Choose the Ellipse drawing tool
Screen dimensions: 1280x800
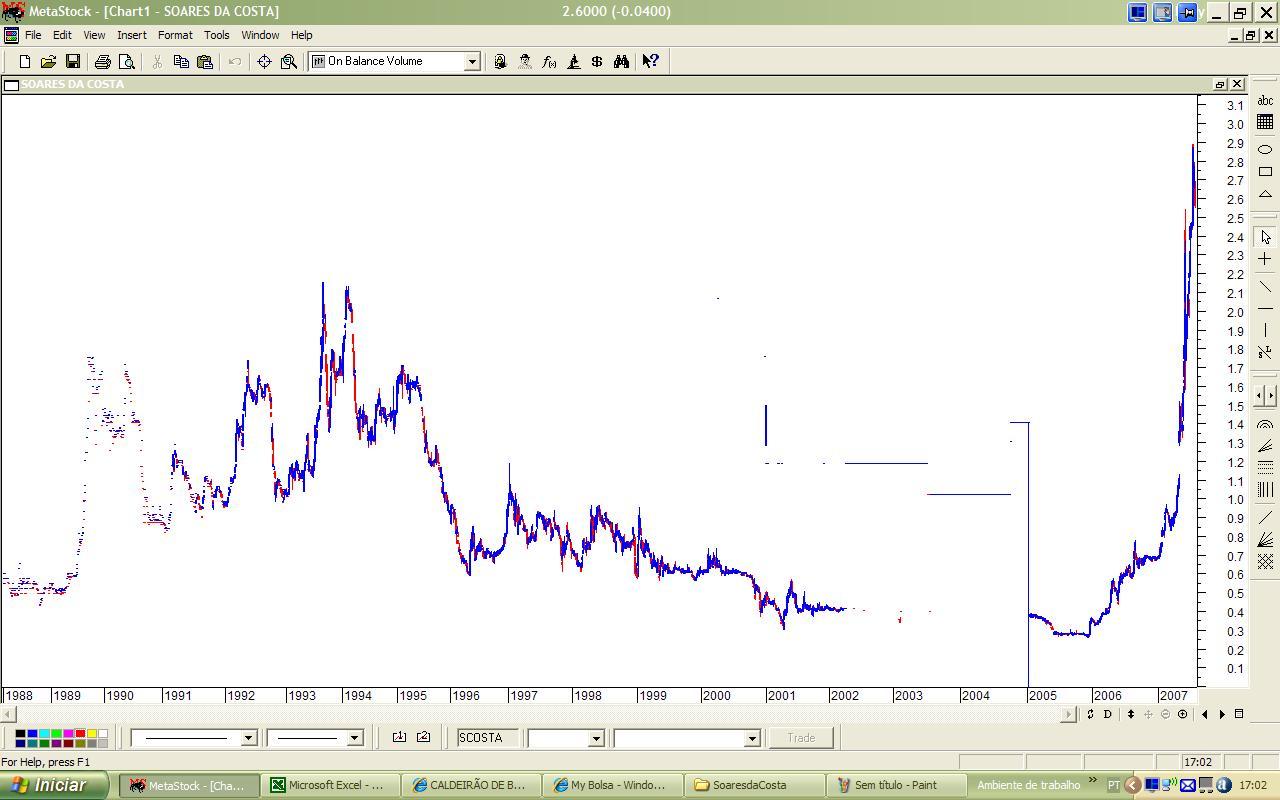tap(1265, 149)
